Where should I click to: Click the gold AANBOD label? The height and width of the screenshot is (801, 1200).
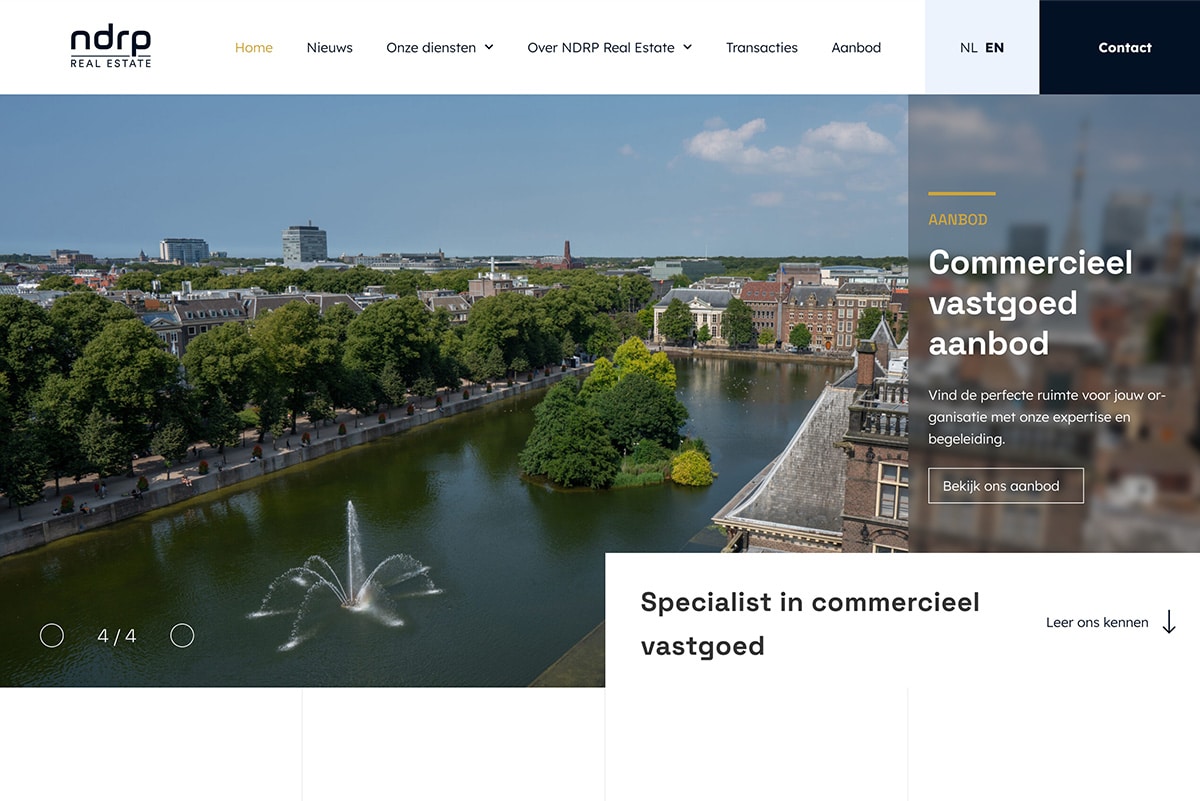[x=958, y=219]
